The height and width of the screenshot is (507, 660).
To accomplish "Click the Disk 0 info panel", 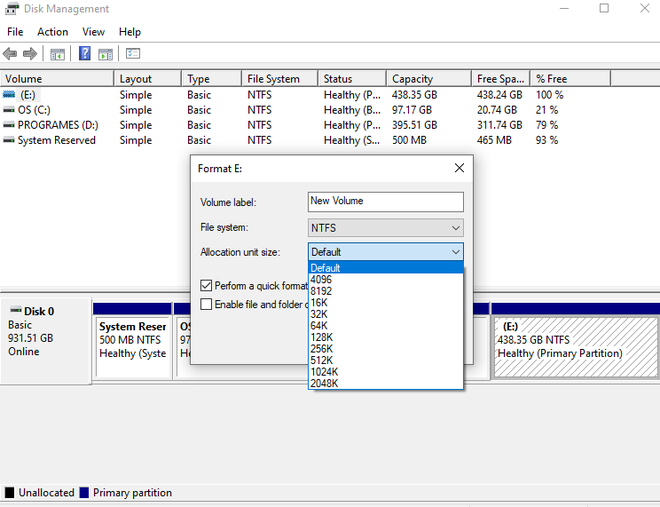I will tap(45, 340).
